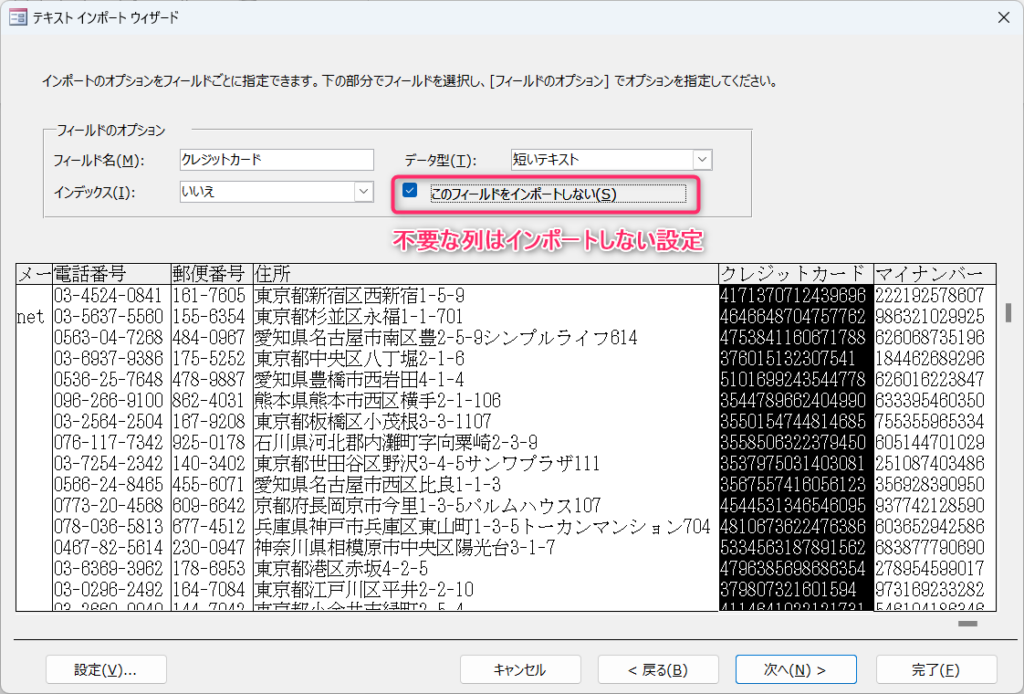The image size is (1024, 694).
Task: Select the 住所 column header
Action: (485, 274)
